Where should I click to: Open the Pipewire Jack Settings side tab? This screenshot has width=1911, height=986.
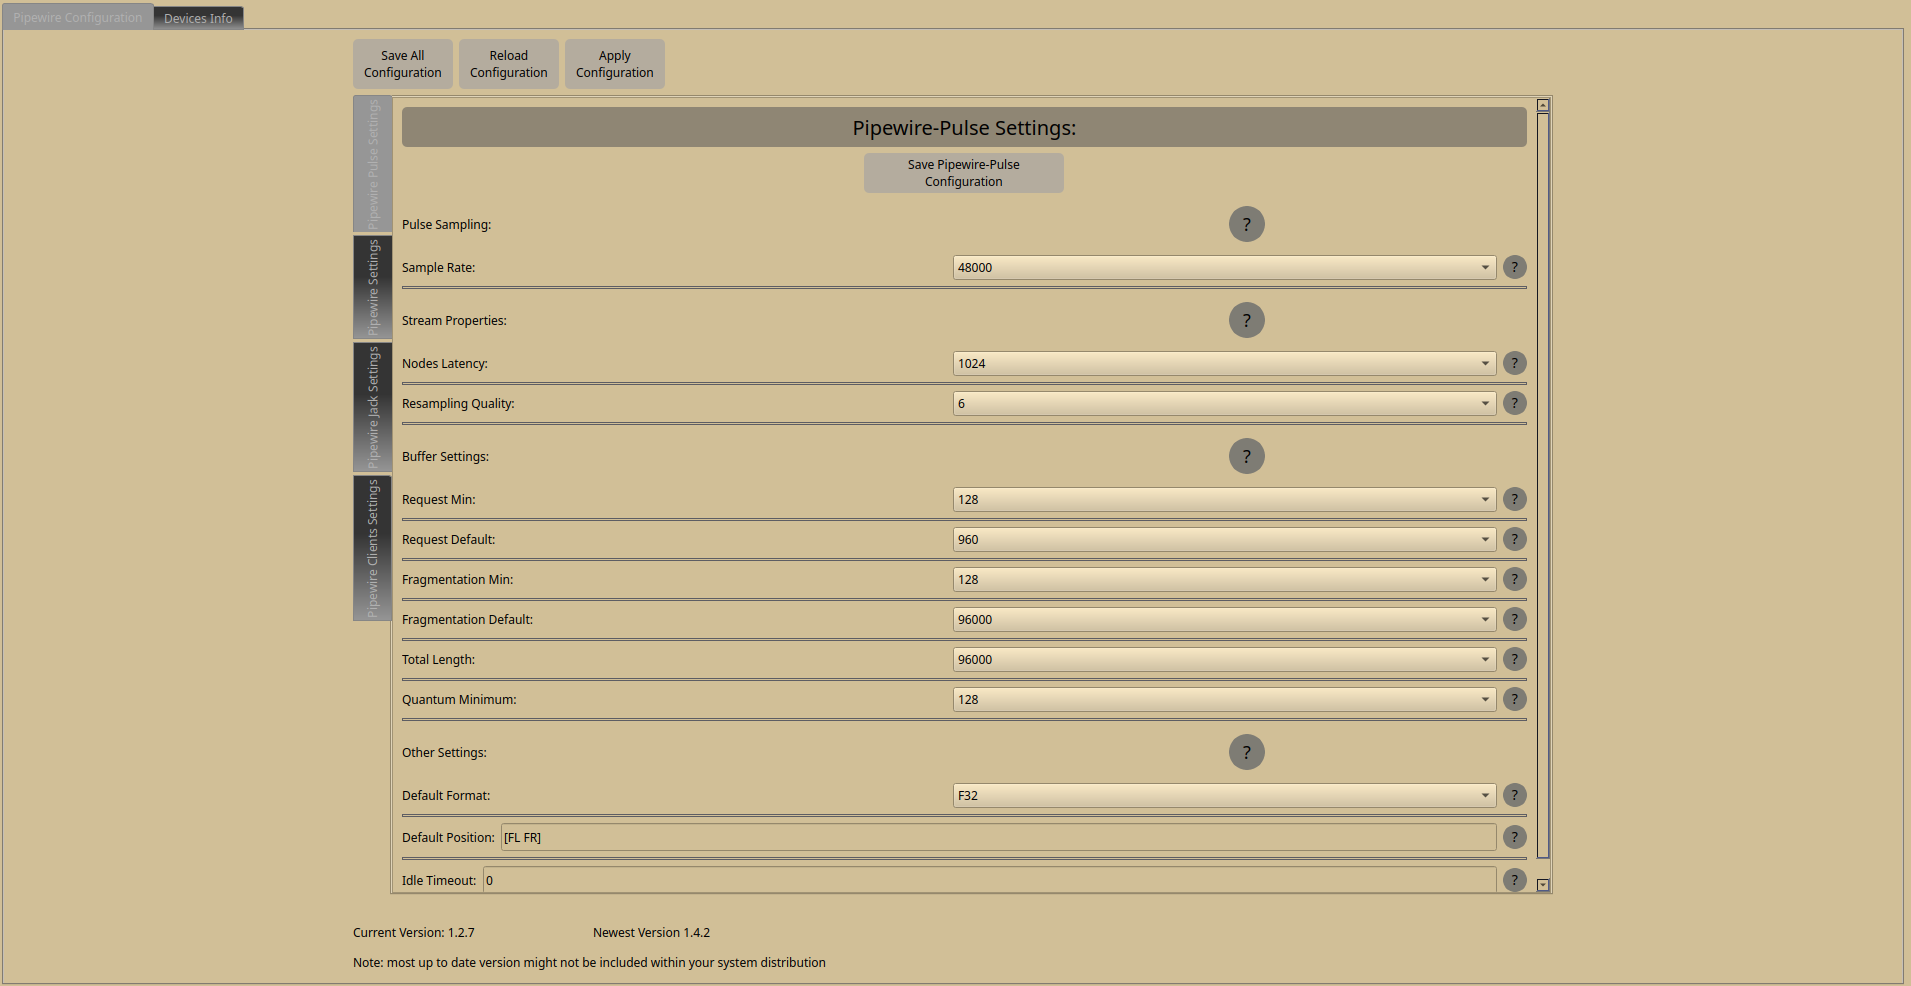373,407
